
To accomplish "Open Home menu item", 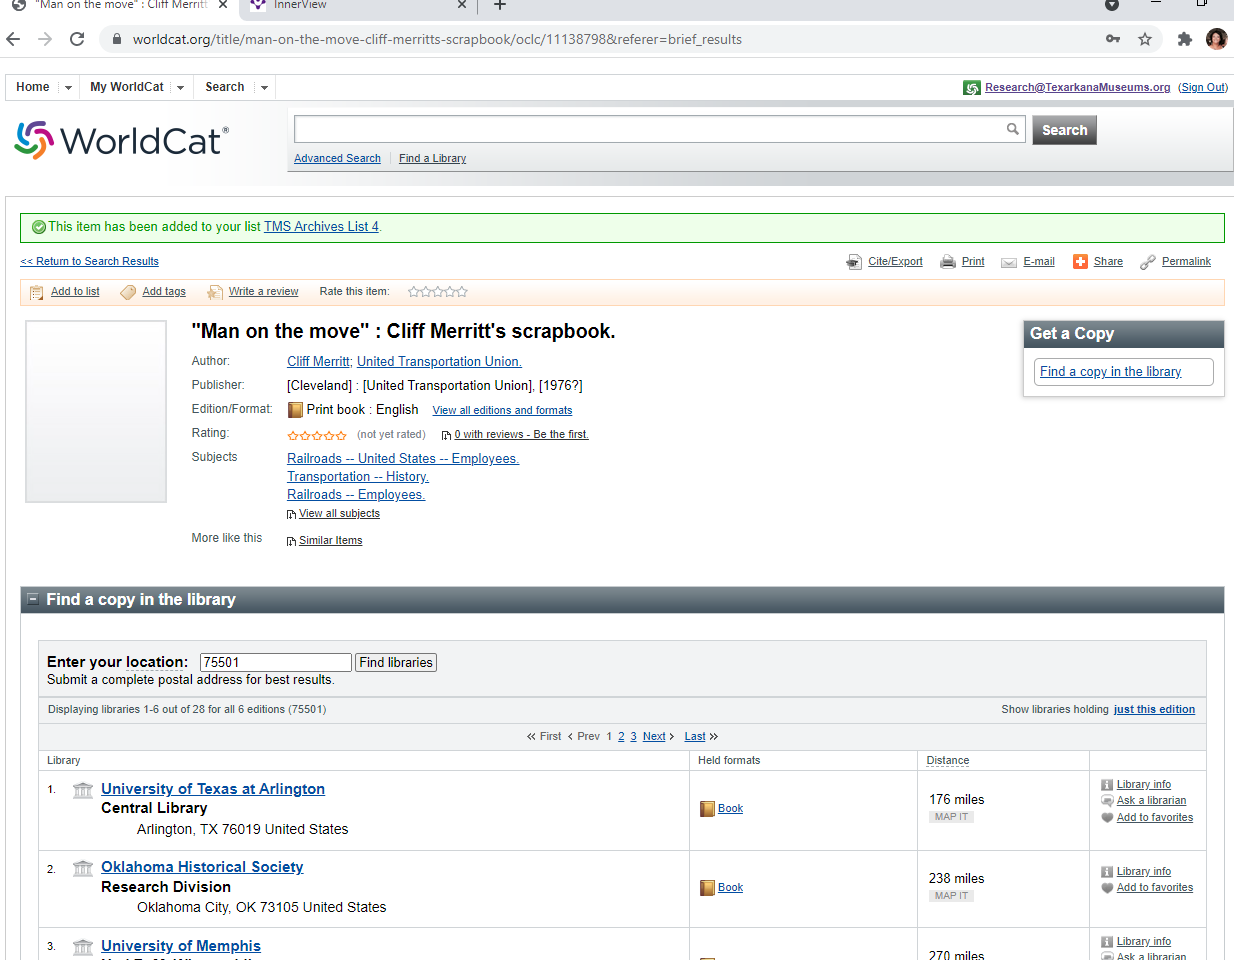I will (33, 87).
